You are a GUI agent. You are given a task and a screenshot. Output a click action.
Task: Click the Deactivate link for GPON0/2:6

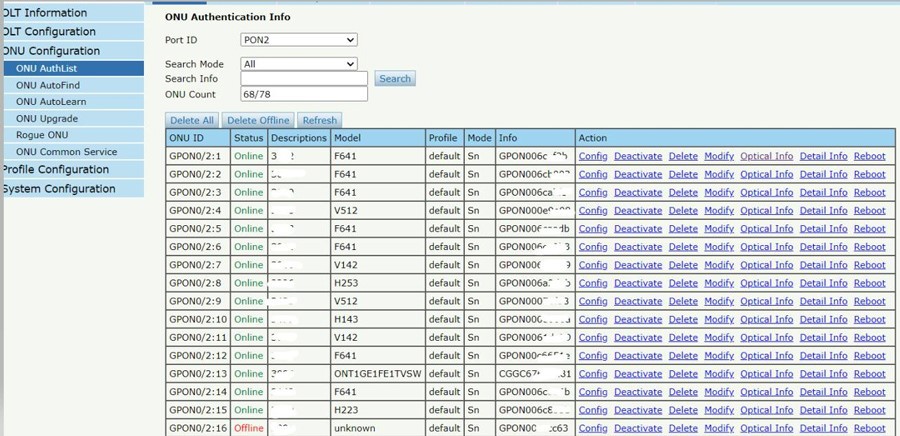638,247
